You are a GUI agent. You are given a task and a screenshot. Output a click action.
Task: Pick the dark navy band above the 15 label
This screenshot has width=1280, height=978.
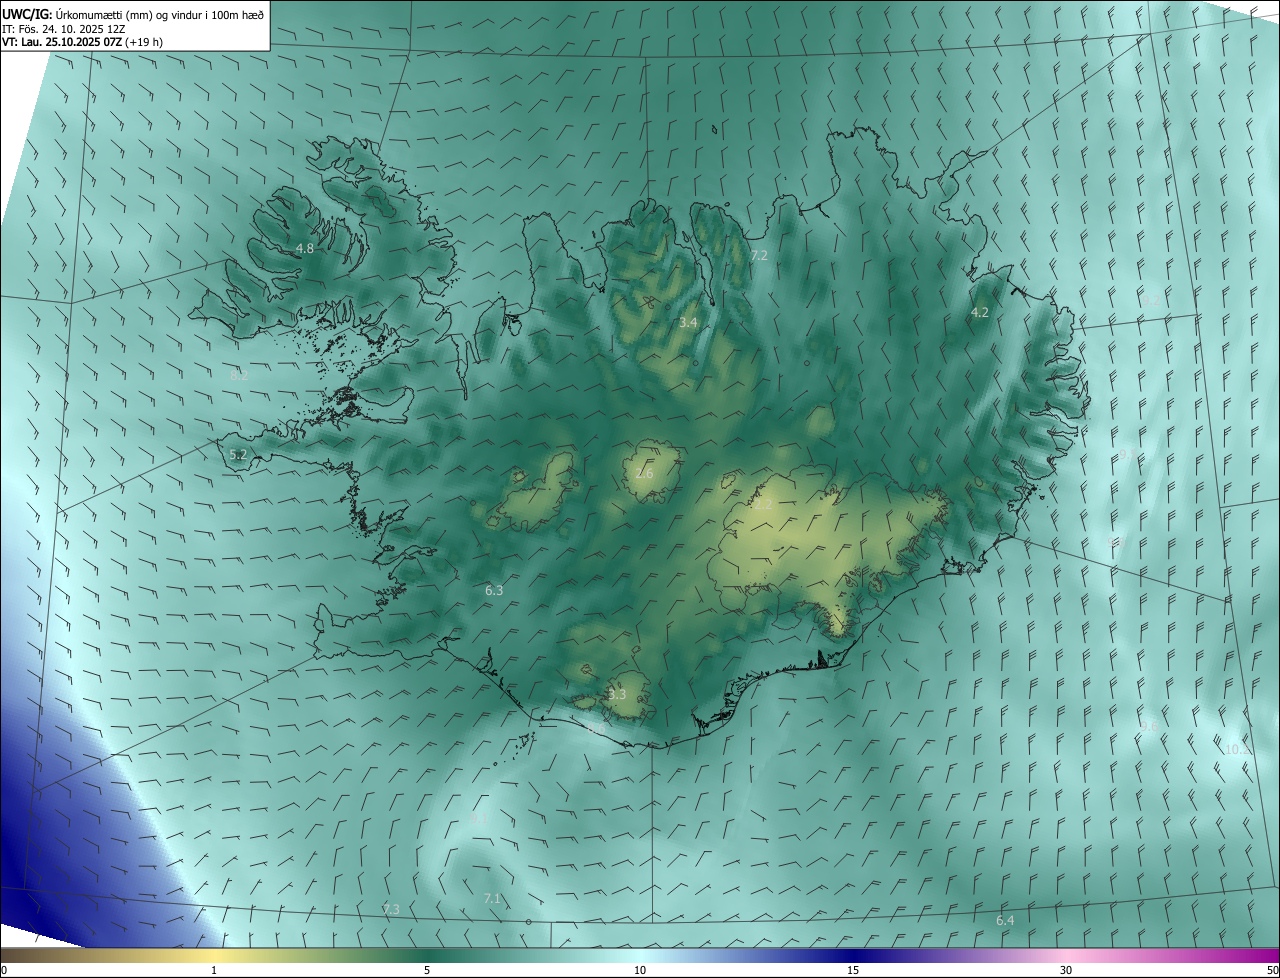click(x=853, y=955)
